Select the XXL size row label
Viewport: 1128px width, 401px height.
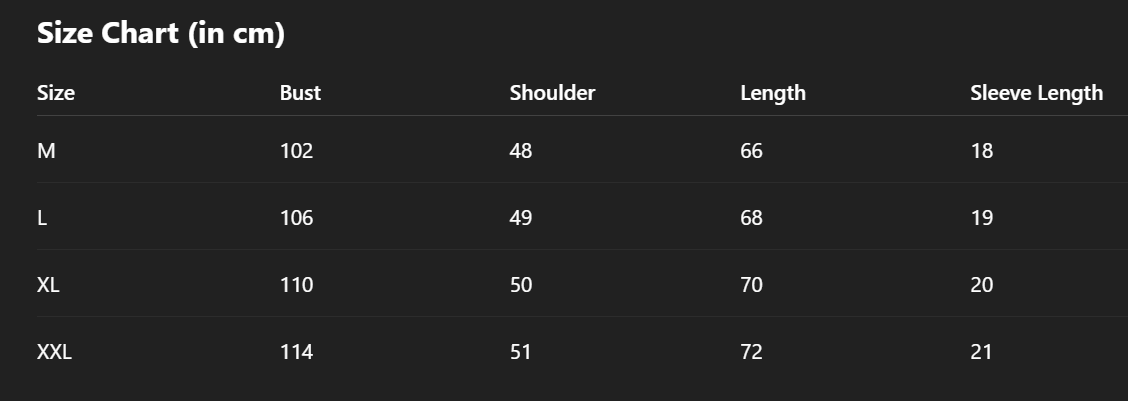(x=54, y=351)
